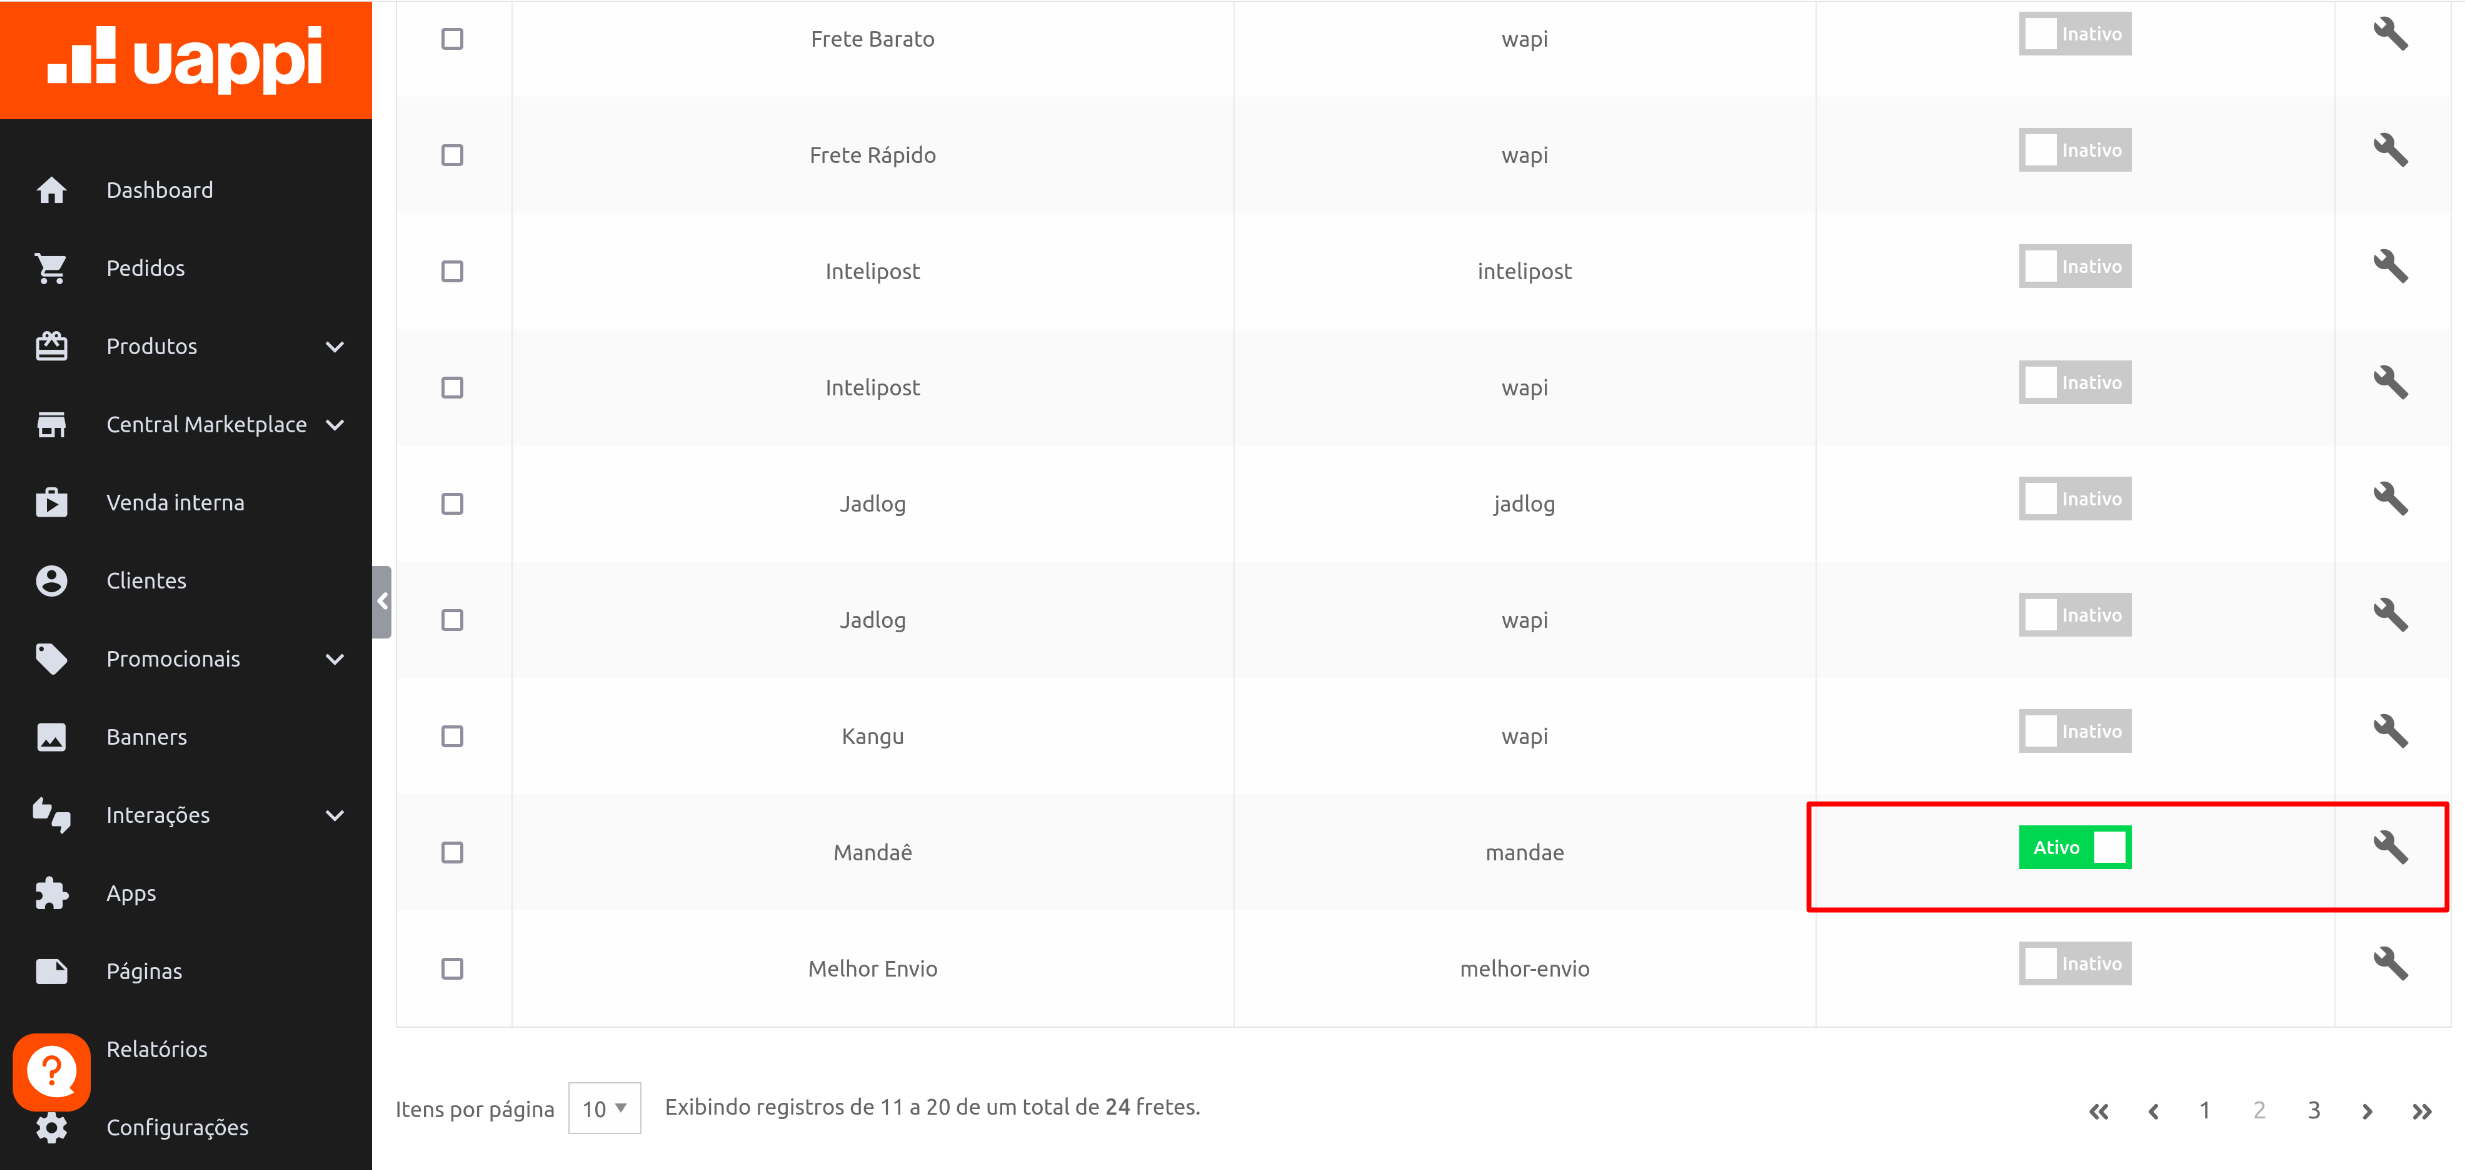Go to the last page of results
The image size is (2465, 1170).
pos(2421,1111)
